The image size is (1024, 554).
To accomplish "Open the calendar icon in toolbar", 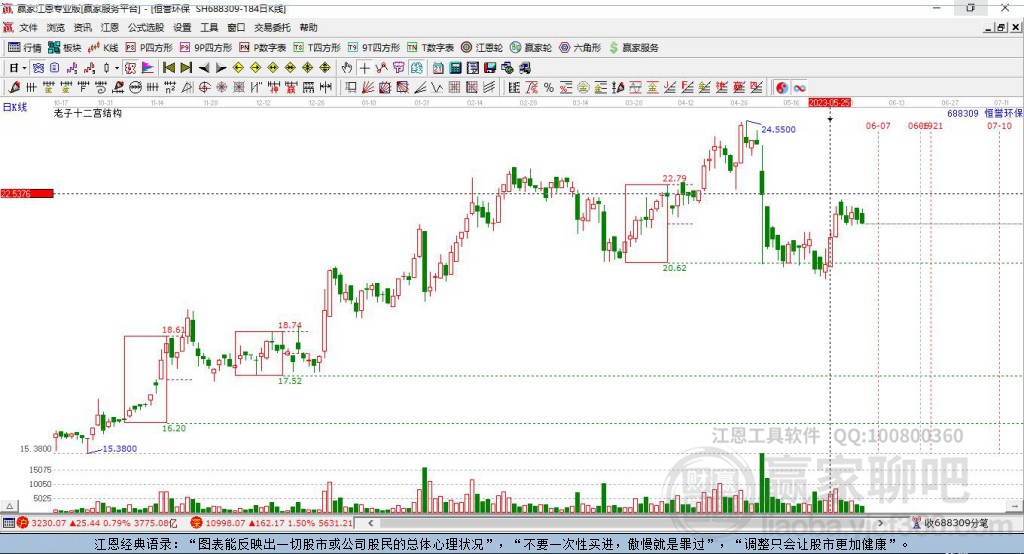I will 438,68.
